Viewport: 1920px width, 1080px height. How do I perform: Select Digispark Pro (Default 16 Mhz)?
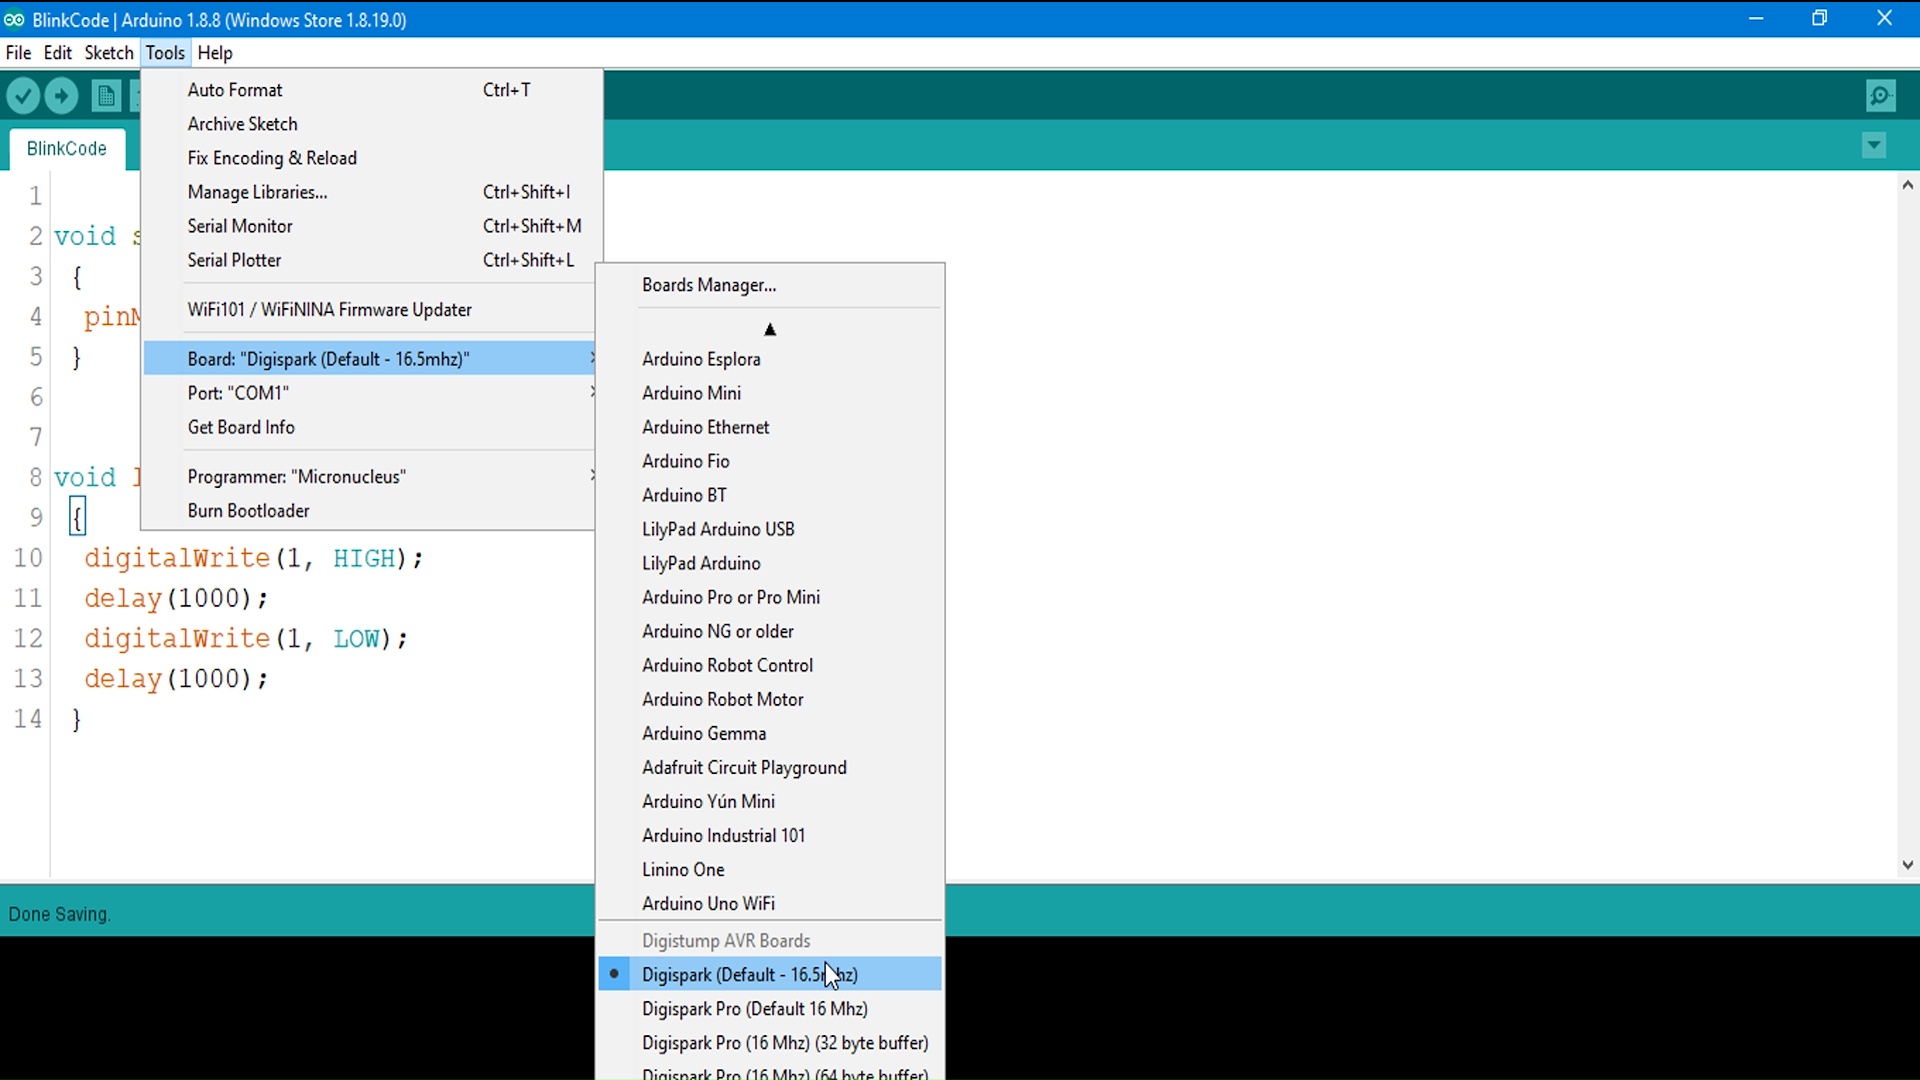click(x=770, y=1009)
